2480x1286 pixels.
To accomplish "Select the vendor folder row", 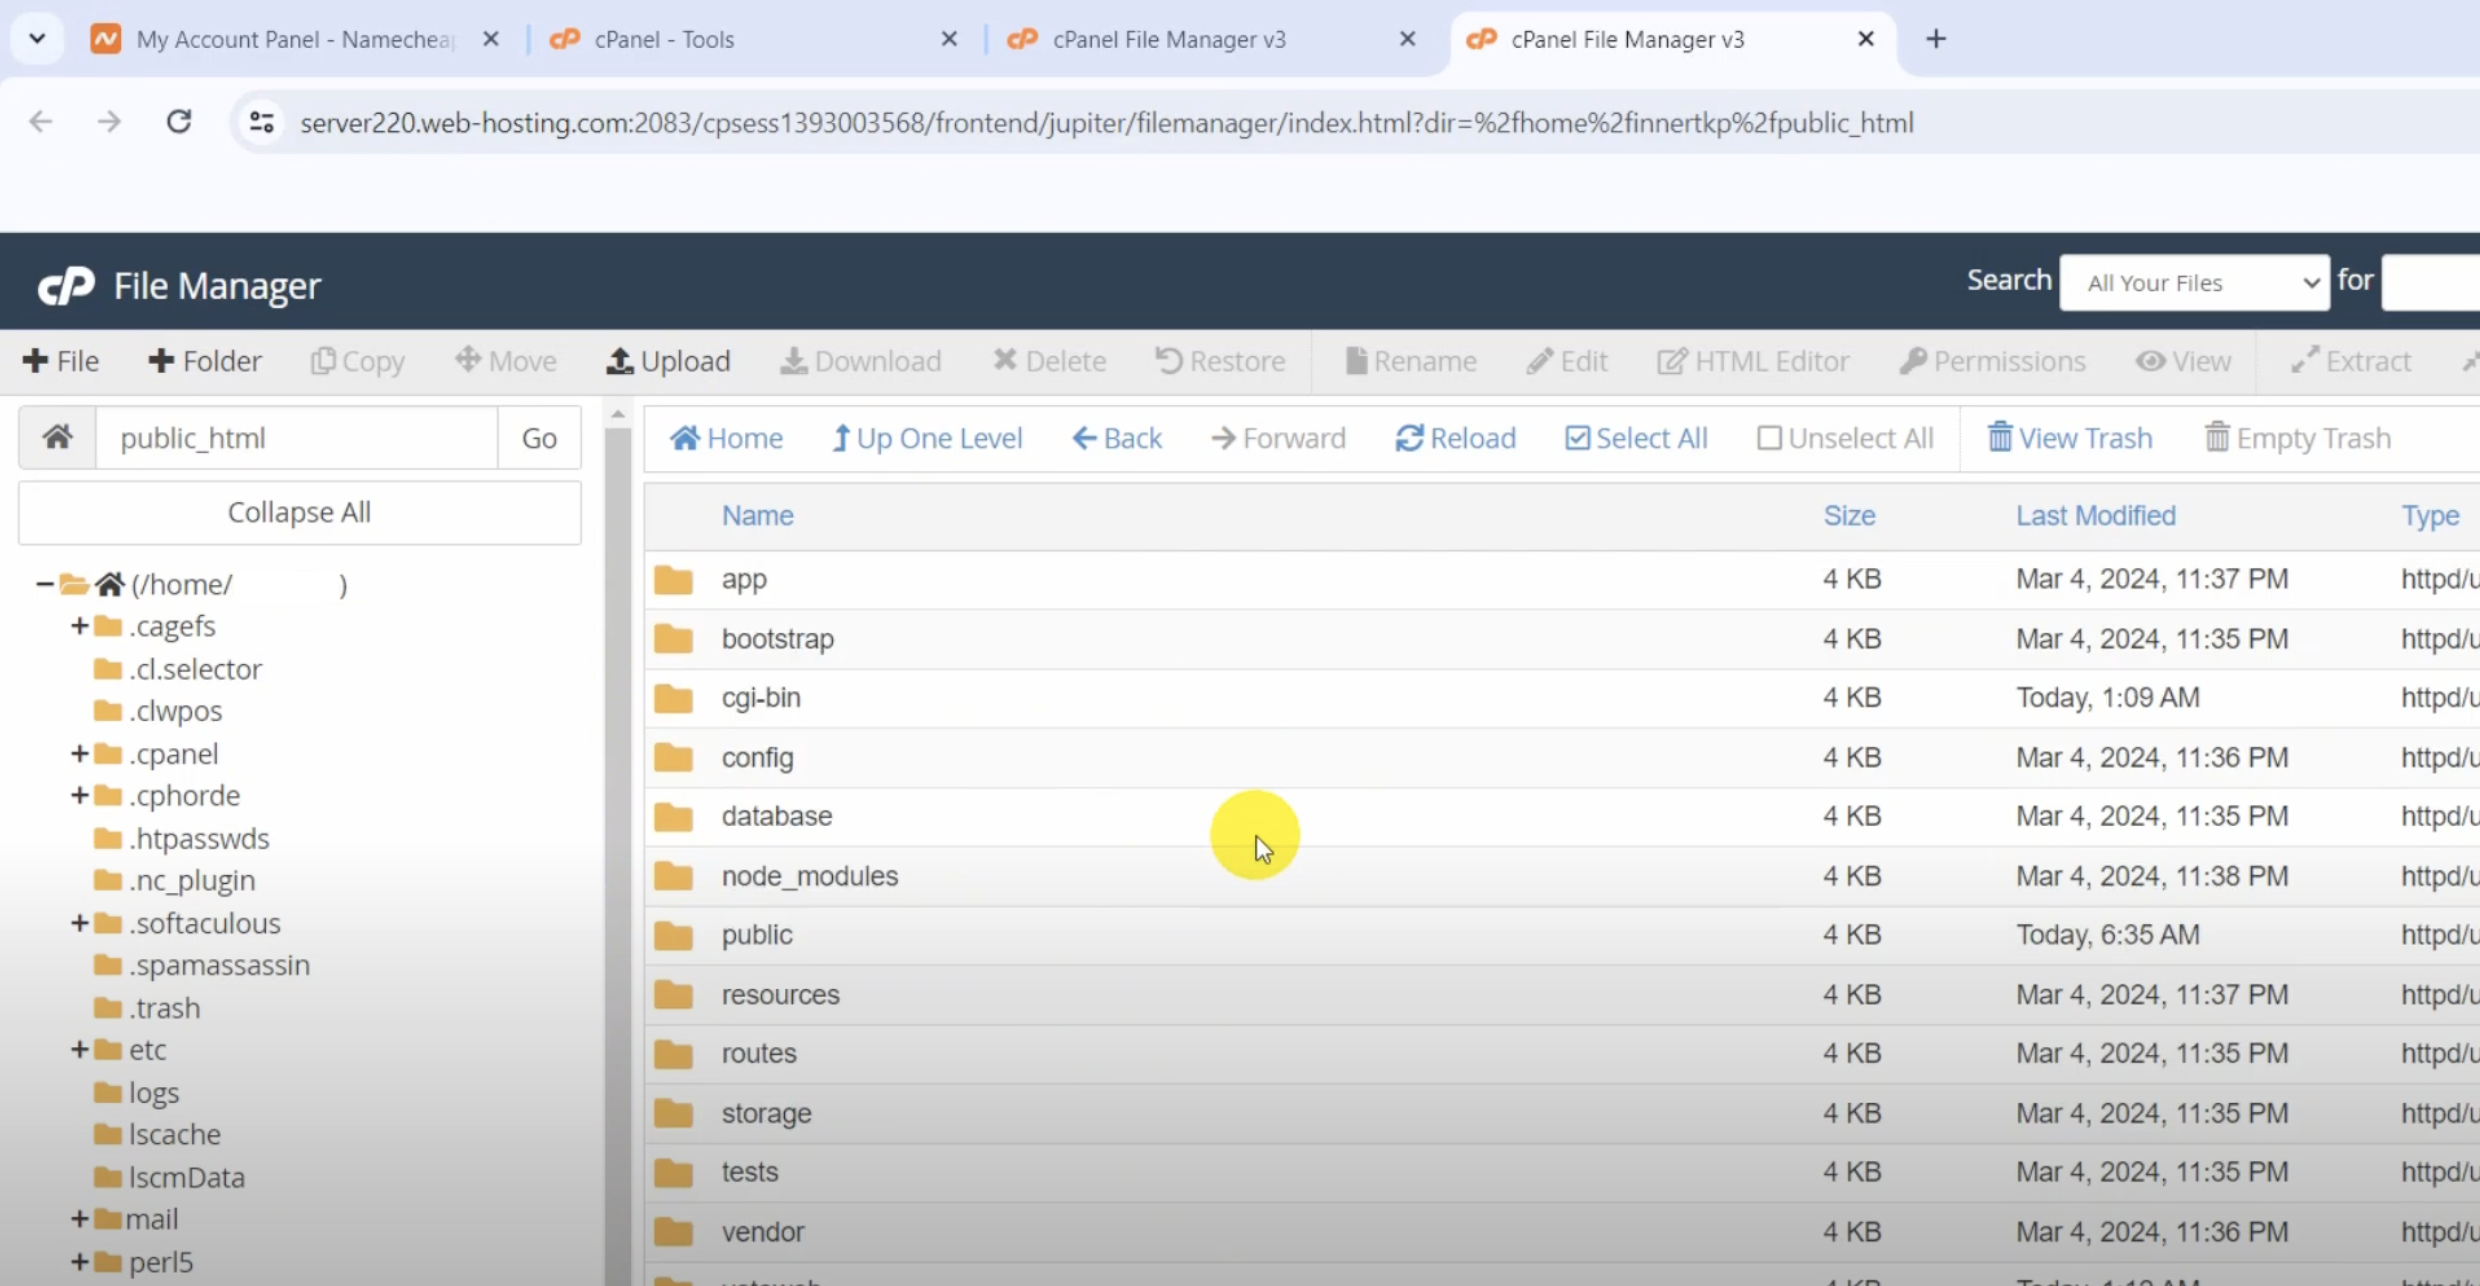I will pyautogui.click(x=1562, y=1232).
